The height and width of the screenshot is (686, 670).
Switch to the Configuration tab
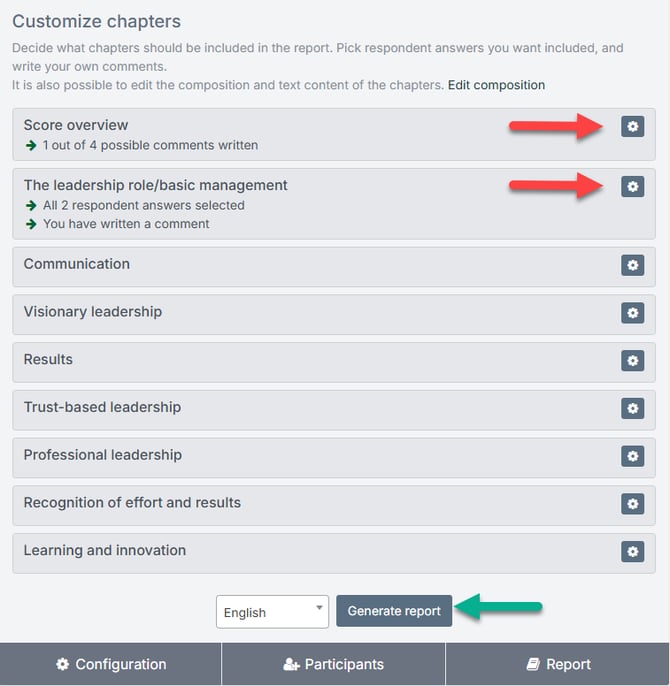point(111,664)
